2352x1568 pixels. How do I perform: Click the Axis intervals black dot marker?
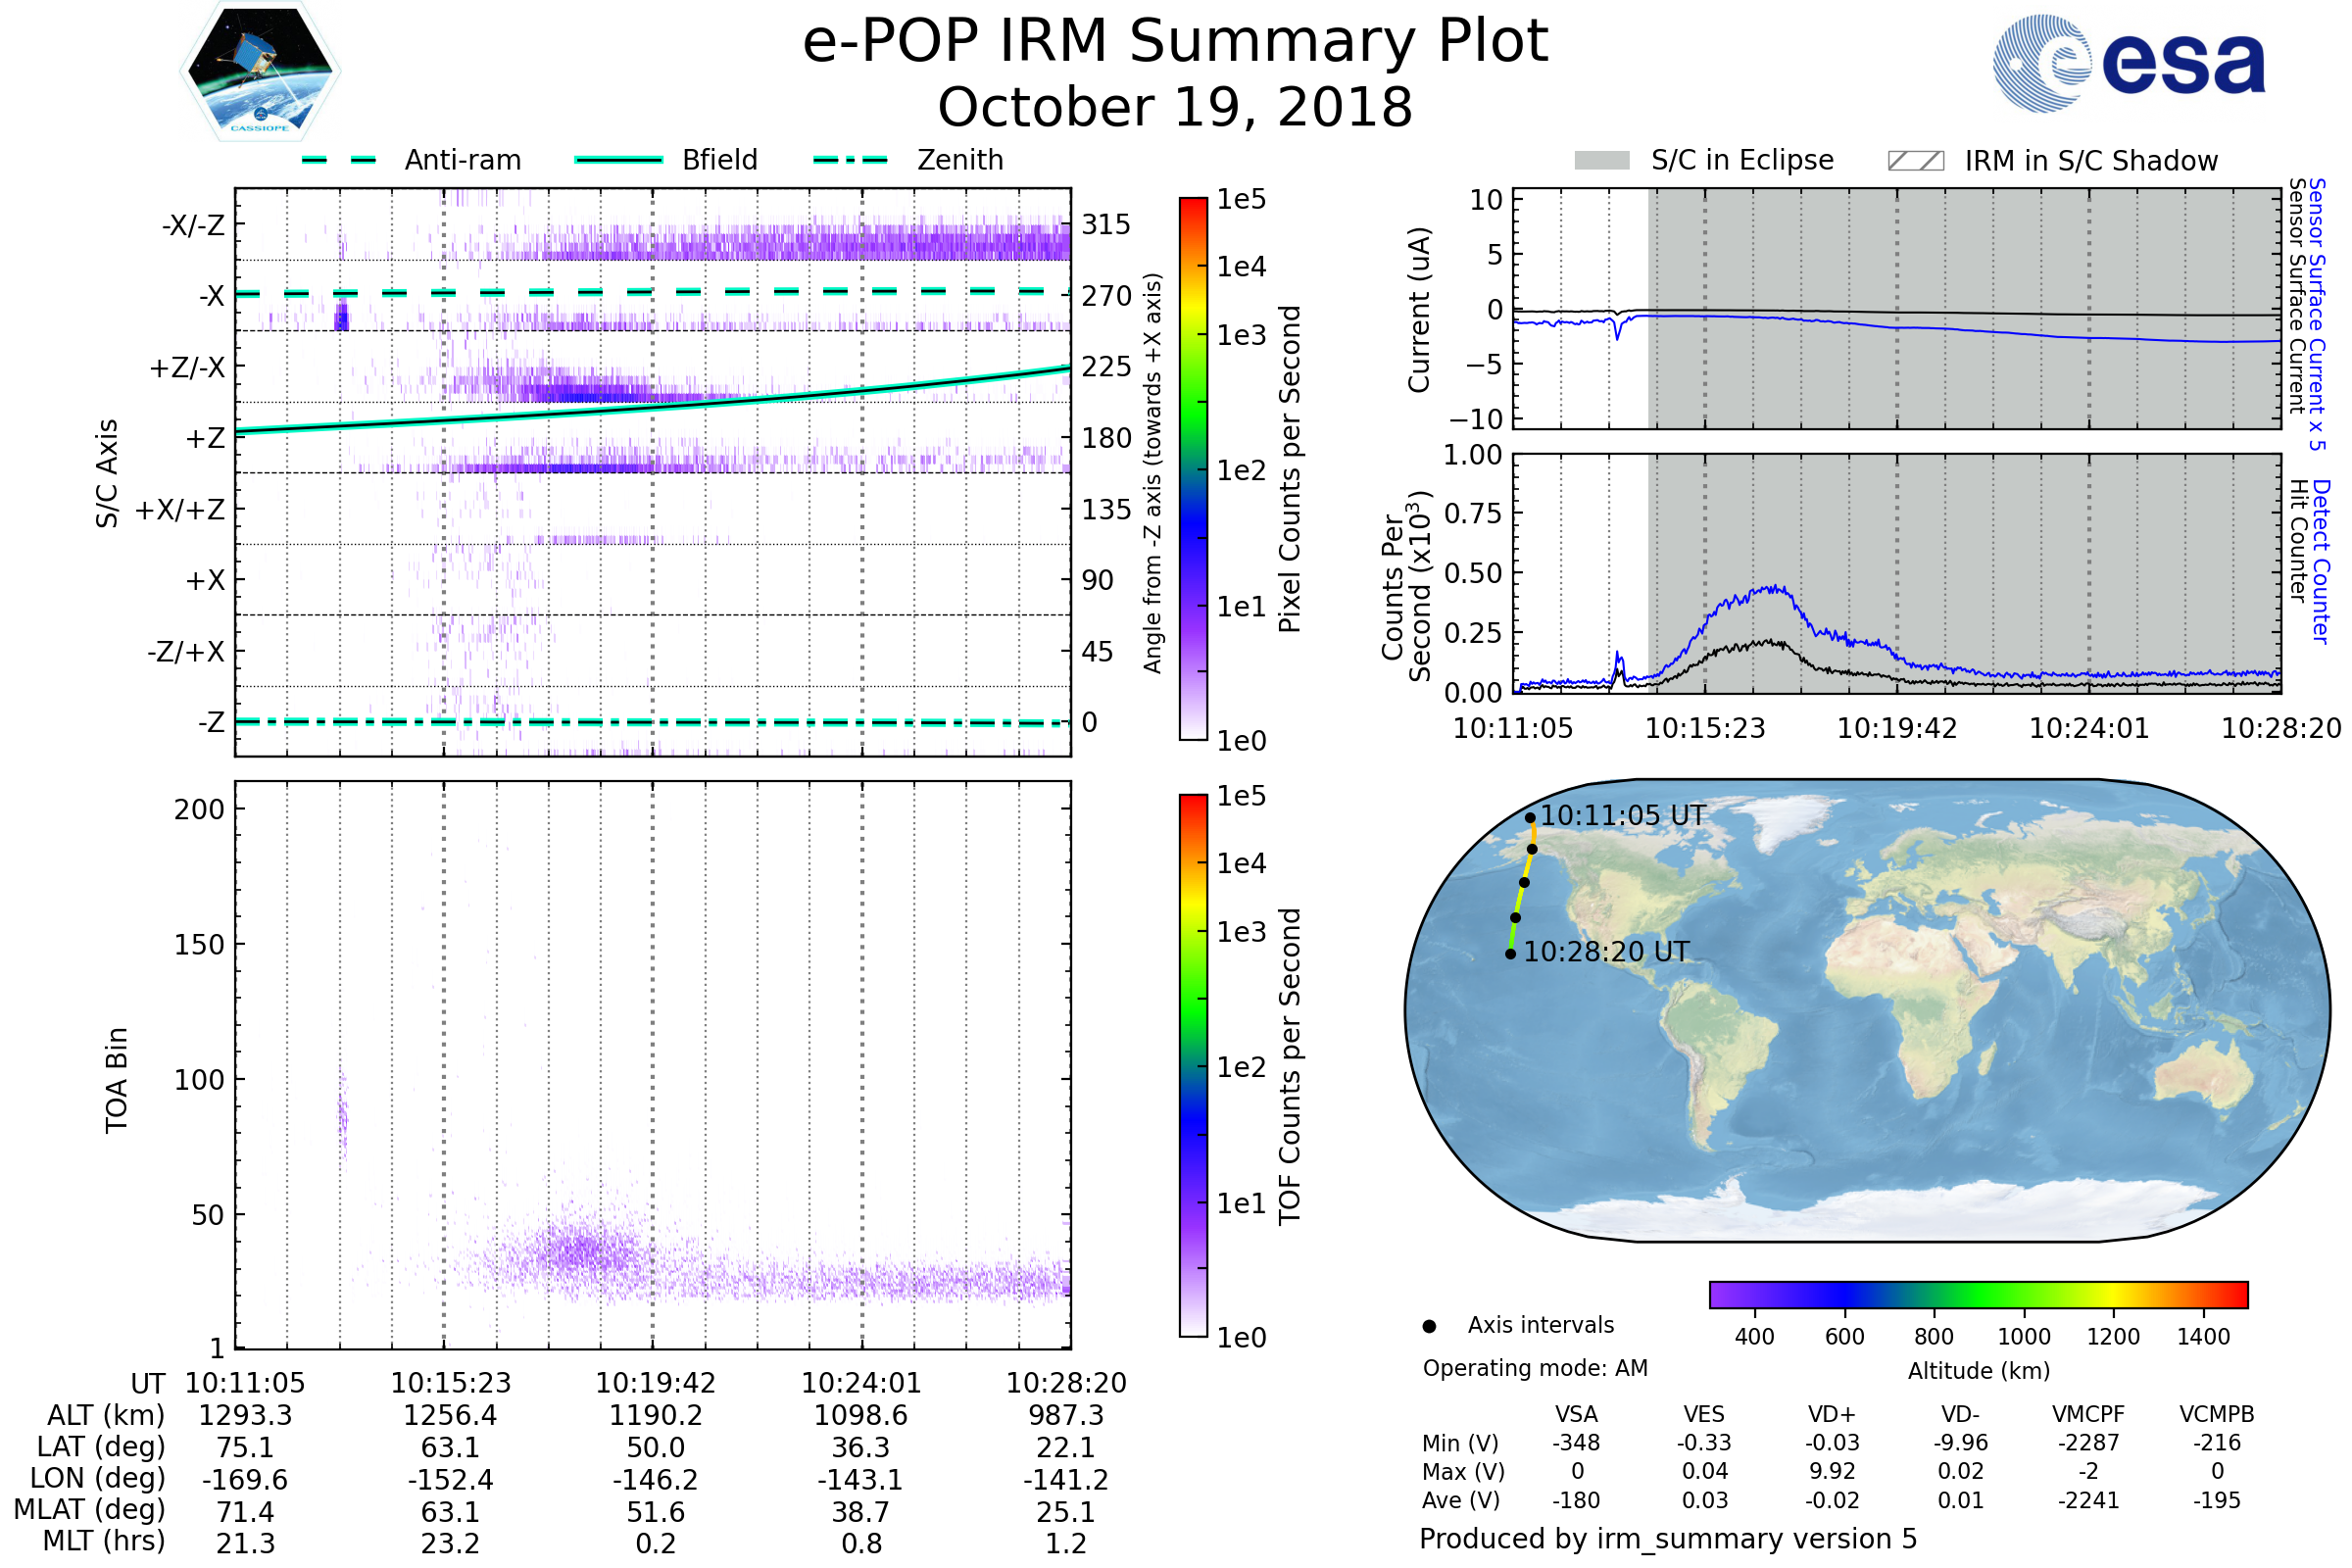click(1429, 1327)
